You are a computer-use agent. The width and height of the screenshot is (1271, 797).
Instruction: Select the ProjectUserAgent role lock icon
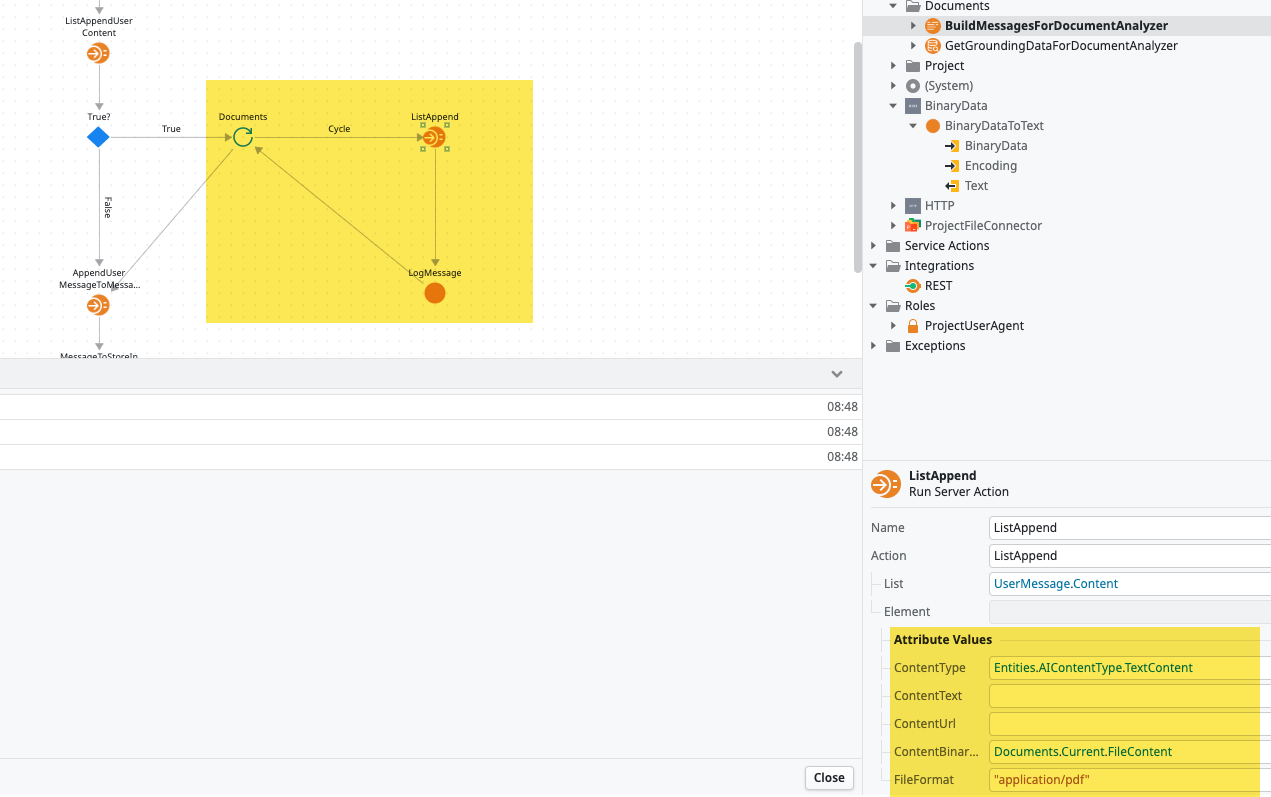(x=913, y=326)
